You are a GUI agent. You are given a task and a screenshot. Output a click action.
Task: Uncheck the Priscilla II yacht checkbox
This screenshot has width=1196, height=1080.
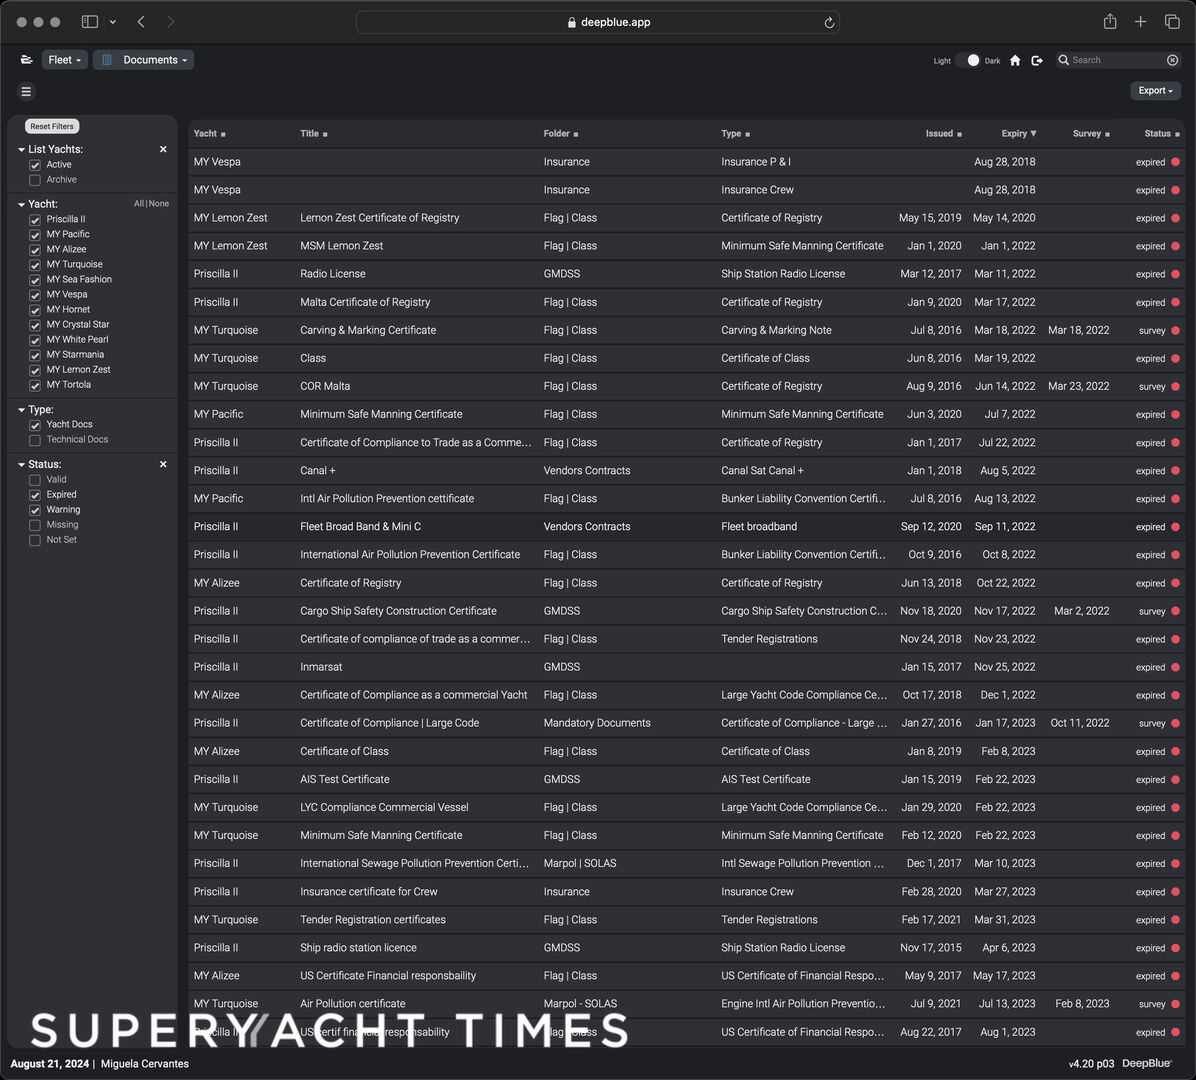pos(34,220)
